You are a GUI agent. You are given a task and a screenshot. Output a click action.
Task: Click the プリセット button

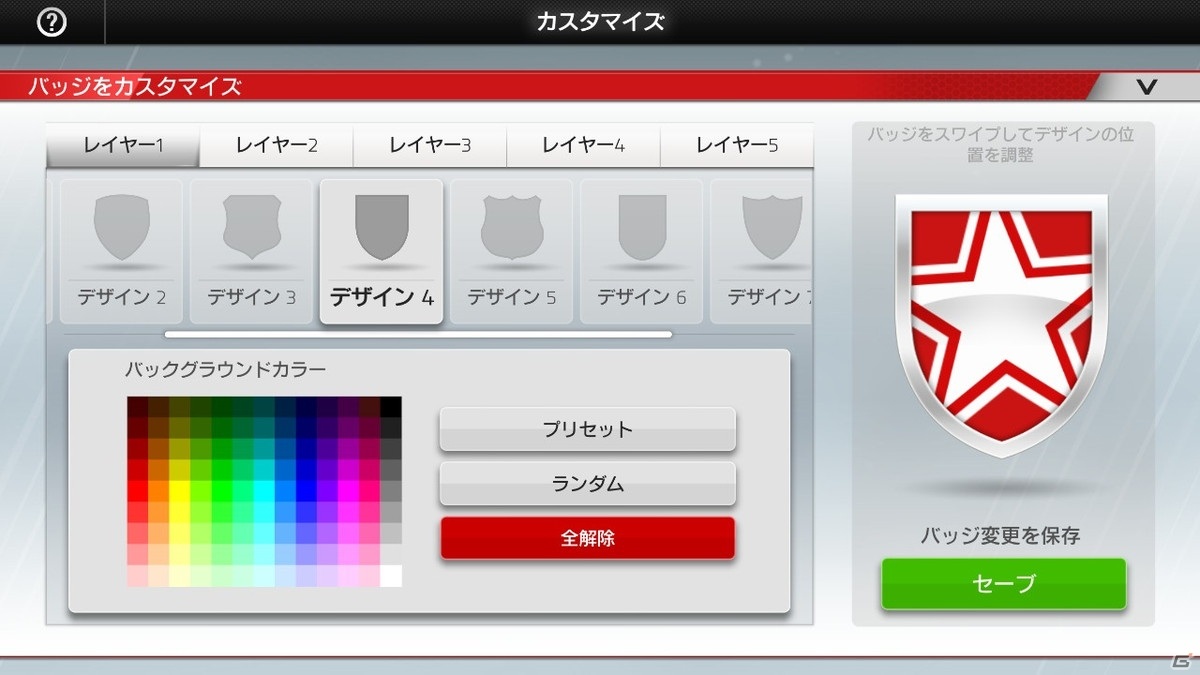point(588,430)
